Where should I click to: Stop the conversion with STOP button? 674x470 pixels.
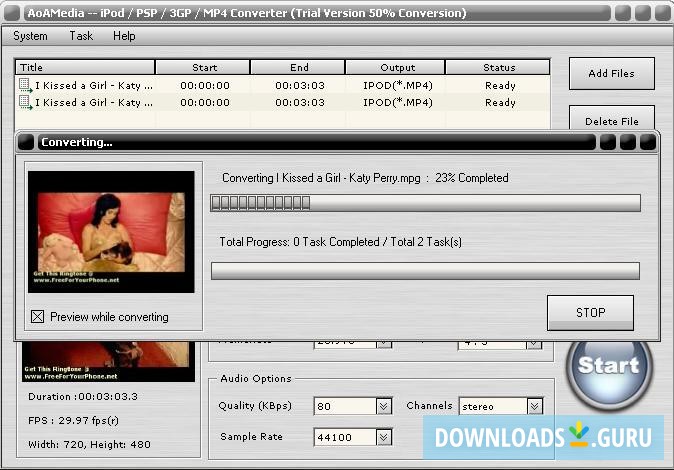[x=590, y=313]
